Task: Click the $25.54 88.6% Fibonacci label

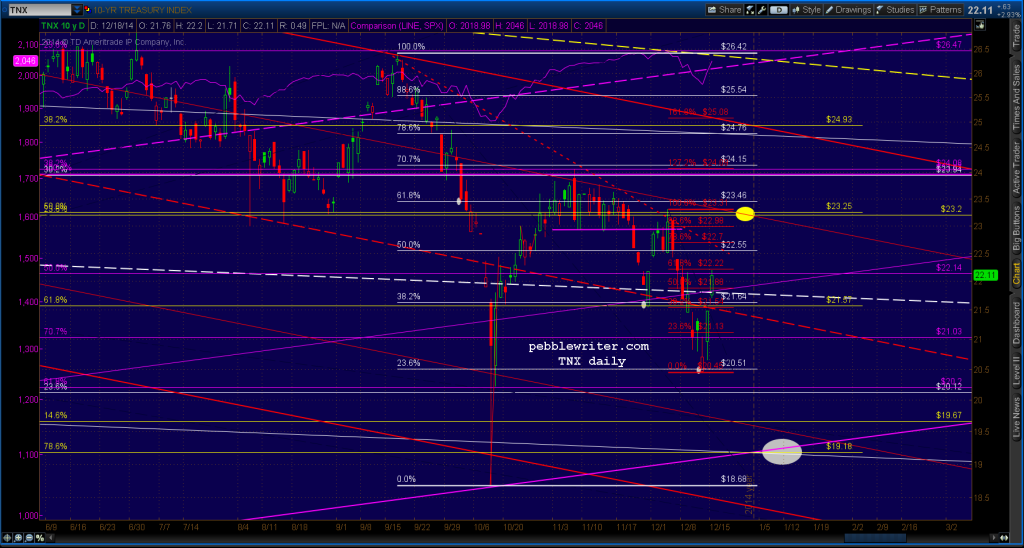Action: (733, 89)
